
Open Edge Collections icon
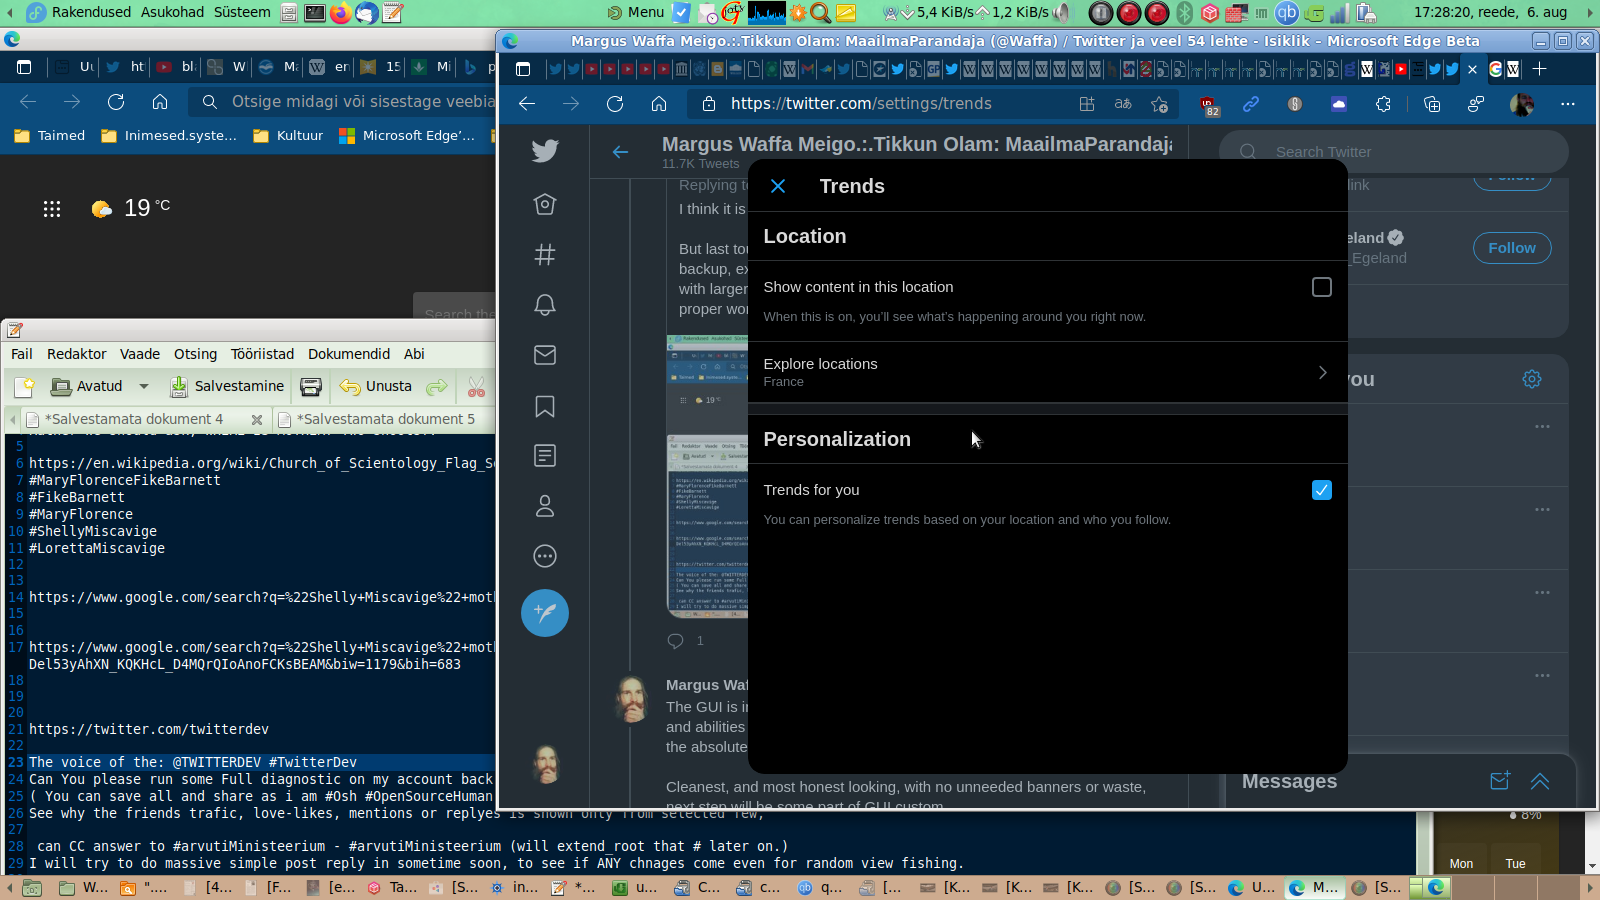coord(1432,104)
